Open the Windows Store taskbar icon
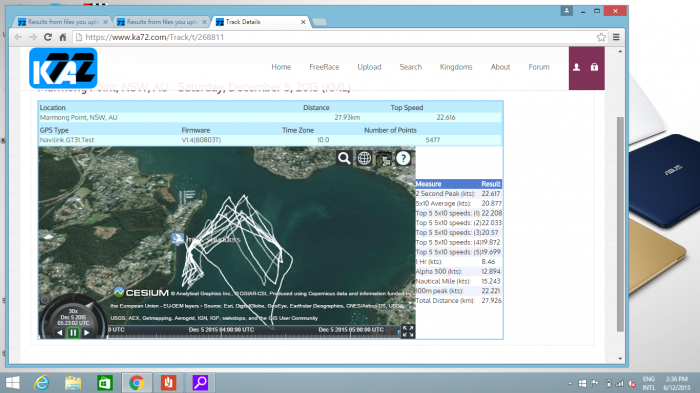Viewport: 700px width, 393px height. click(105, 383)
